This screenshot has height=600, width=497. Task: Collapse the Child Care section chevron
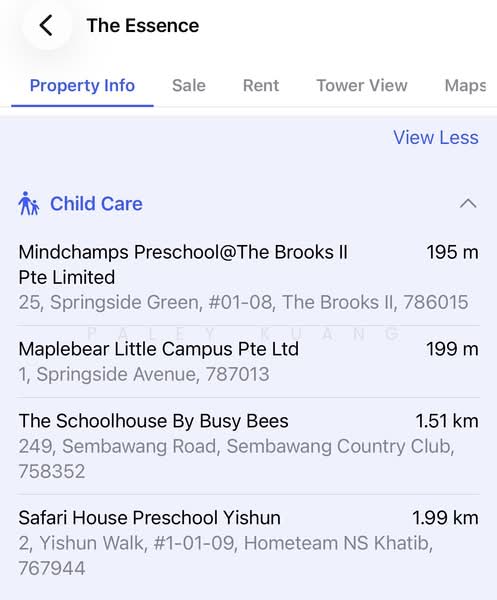(468, 204)
